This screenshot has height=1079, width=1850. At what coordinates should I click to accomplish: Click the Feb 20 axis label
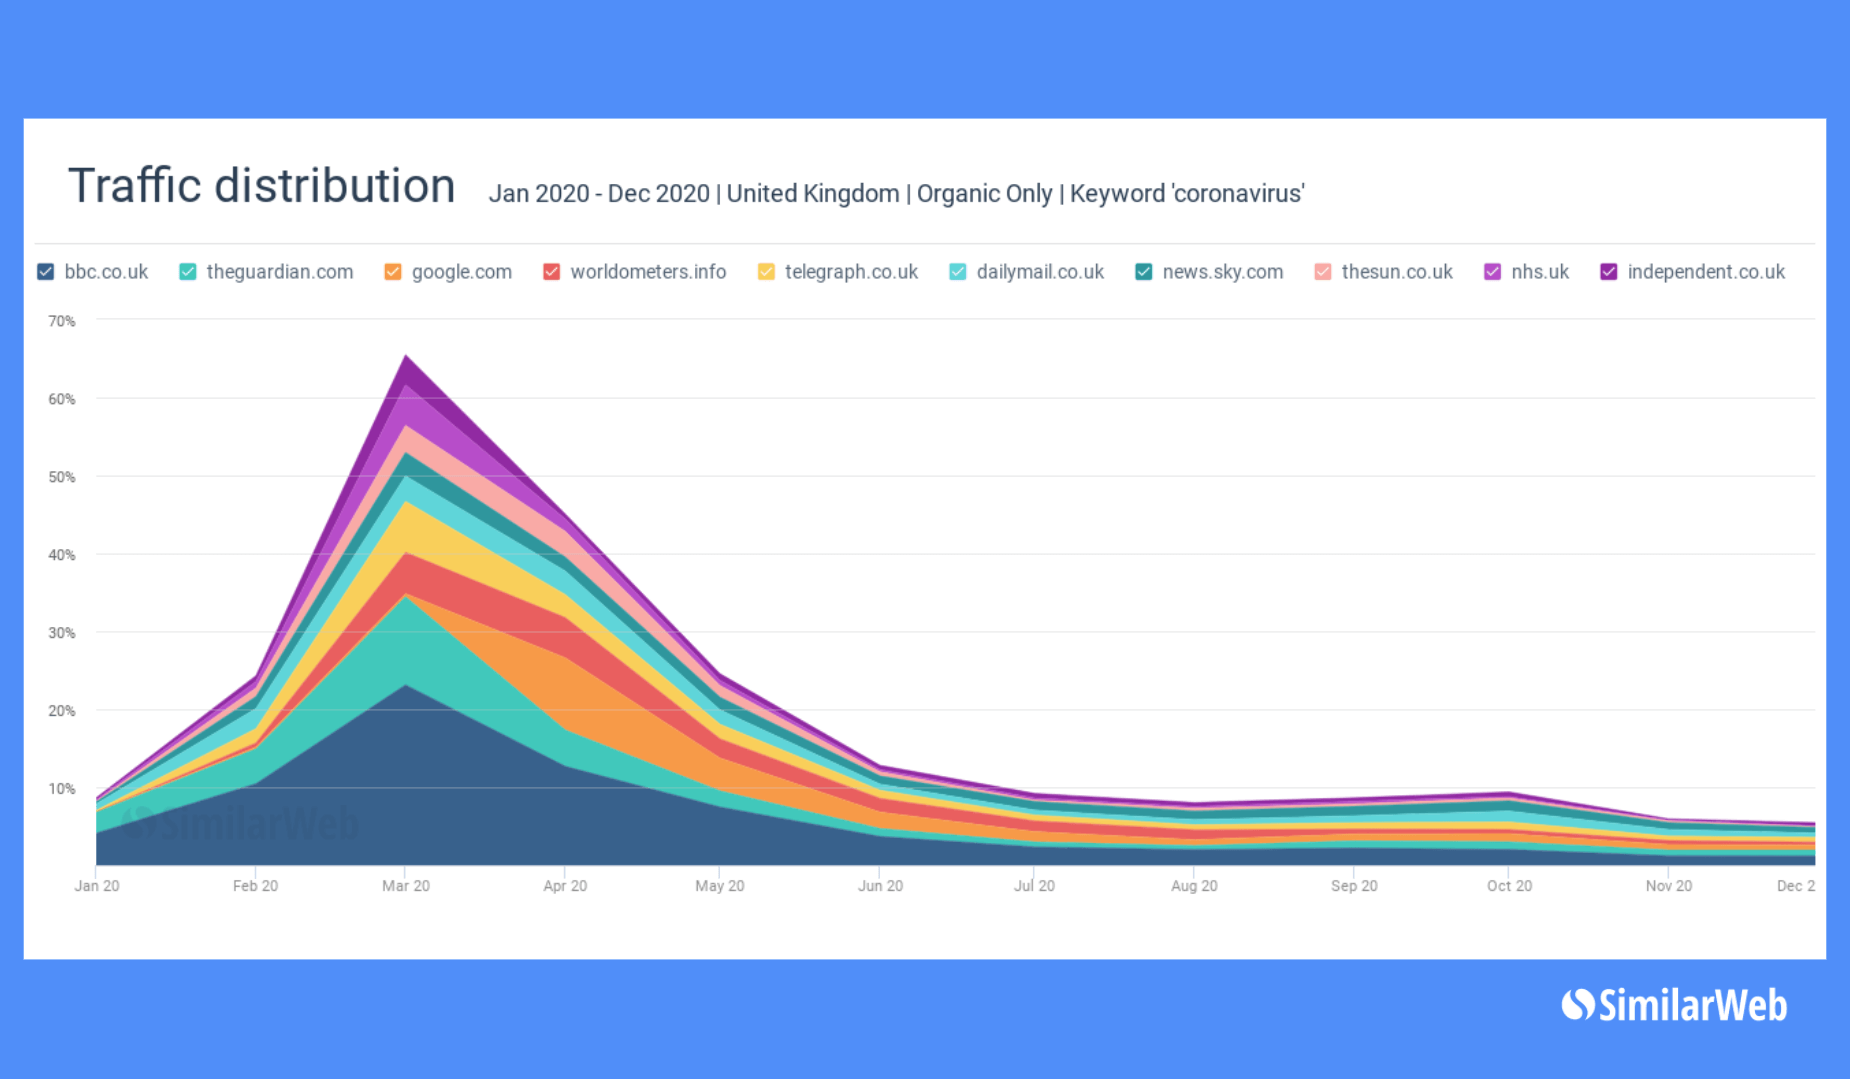click(x=256, y=886)
